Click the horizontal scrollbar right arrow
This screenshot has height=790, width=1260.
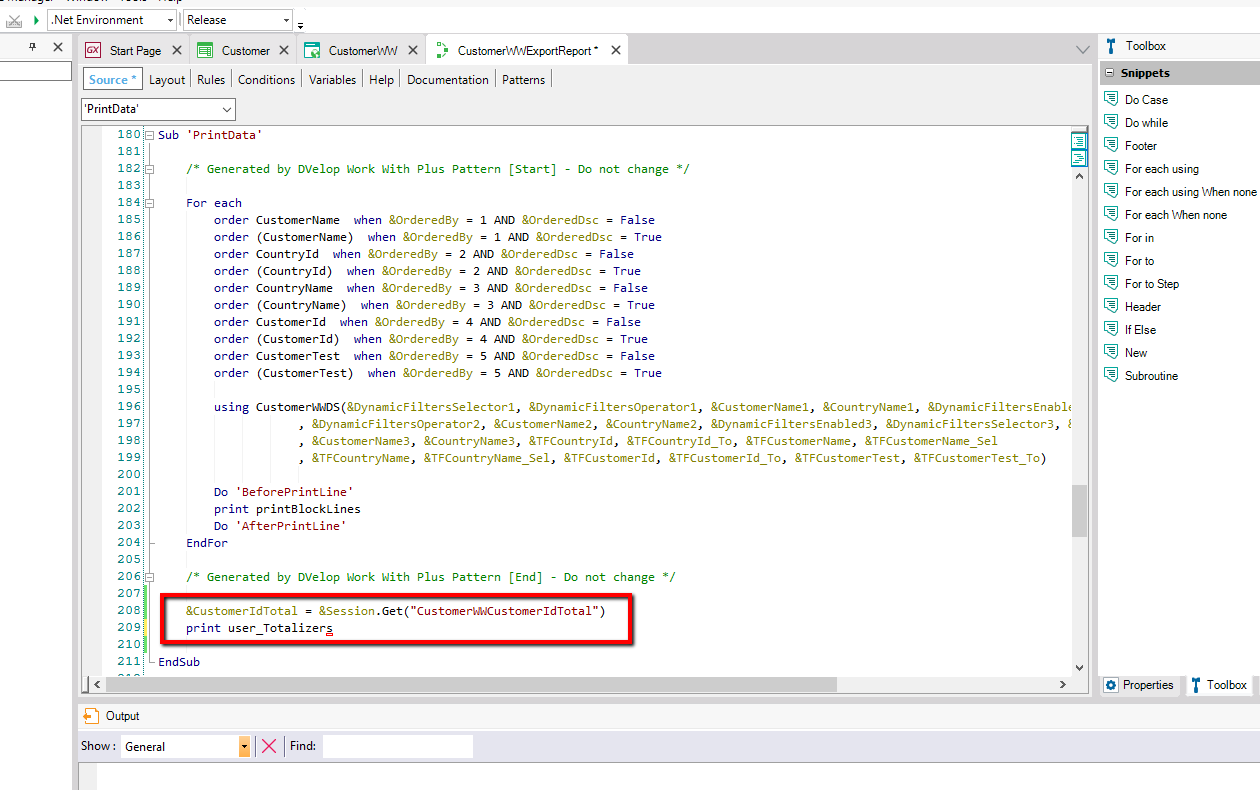1063,685
